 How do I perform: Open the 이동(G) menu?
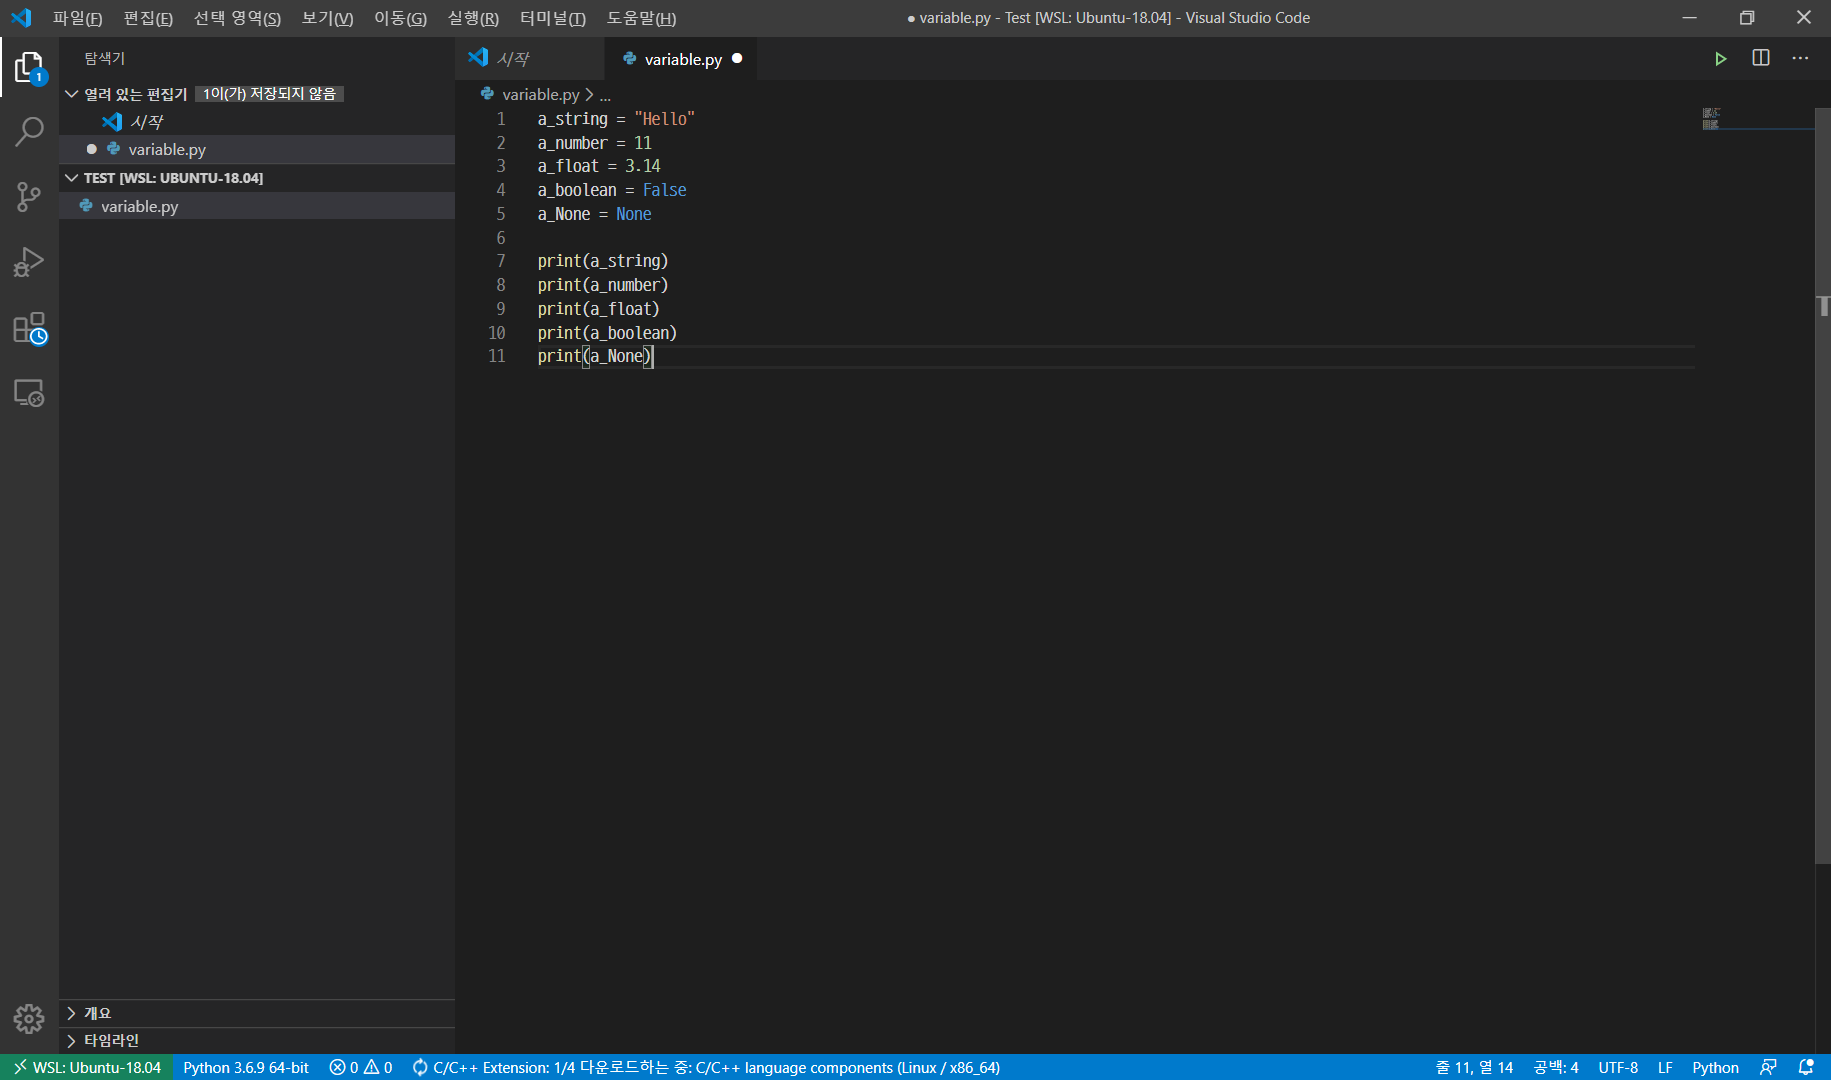point(400,18)
